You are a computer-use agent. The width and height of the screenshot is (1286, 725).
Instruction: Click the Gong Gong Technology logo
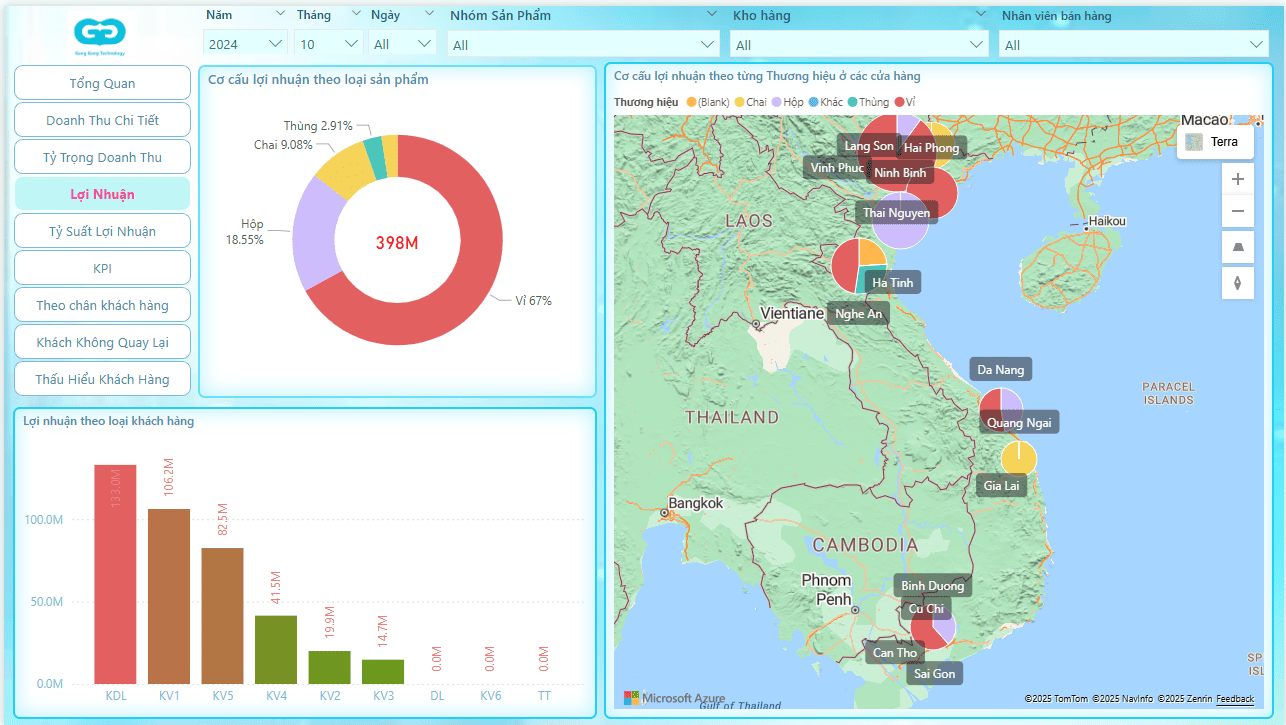(x=99, y=37)
